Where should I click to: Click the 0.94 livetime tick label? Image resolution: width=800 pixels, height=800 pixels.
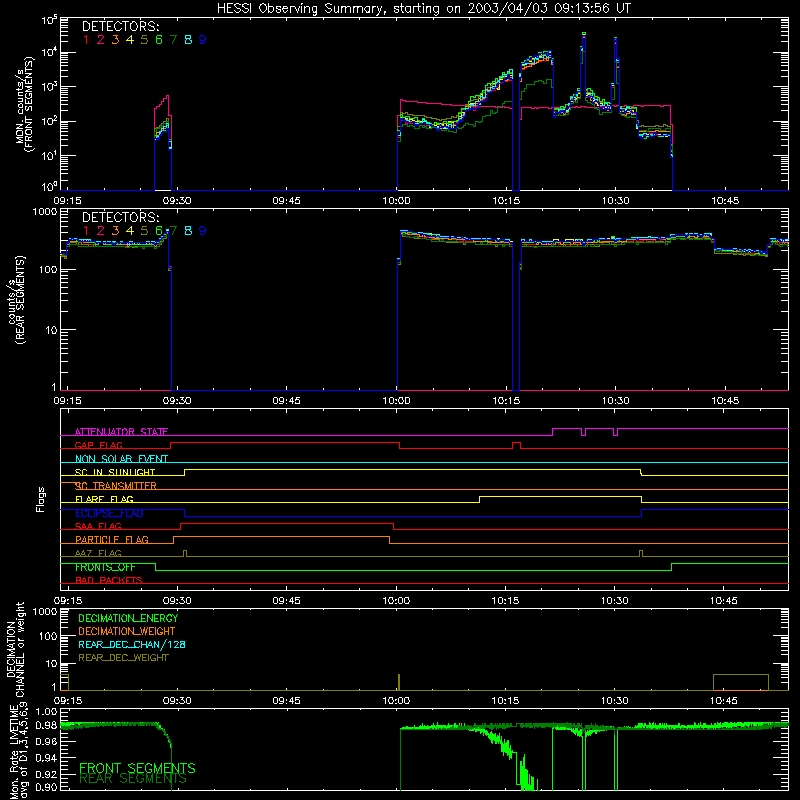[46, 758]
